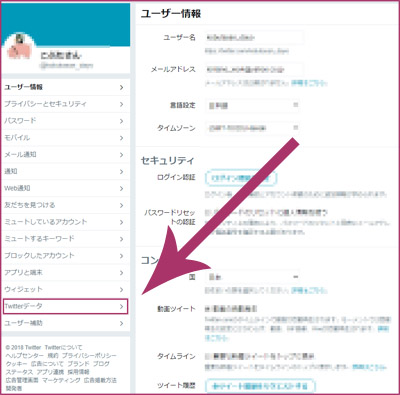Viewport: 400px width, 395px height.
Task: Click into the メールアドレス text field
Action: click(x=254, y=69)
